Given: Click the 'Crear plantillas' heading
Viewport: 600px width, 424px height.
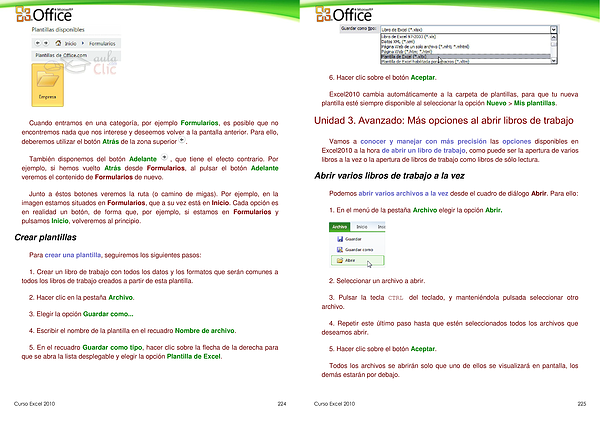Looking at the screenshot, I should point(46,237).
